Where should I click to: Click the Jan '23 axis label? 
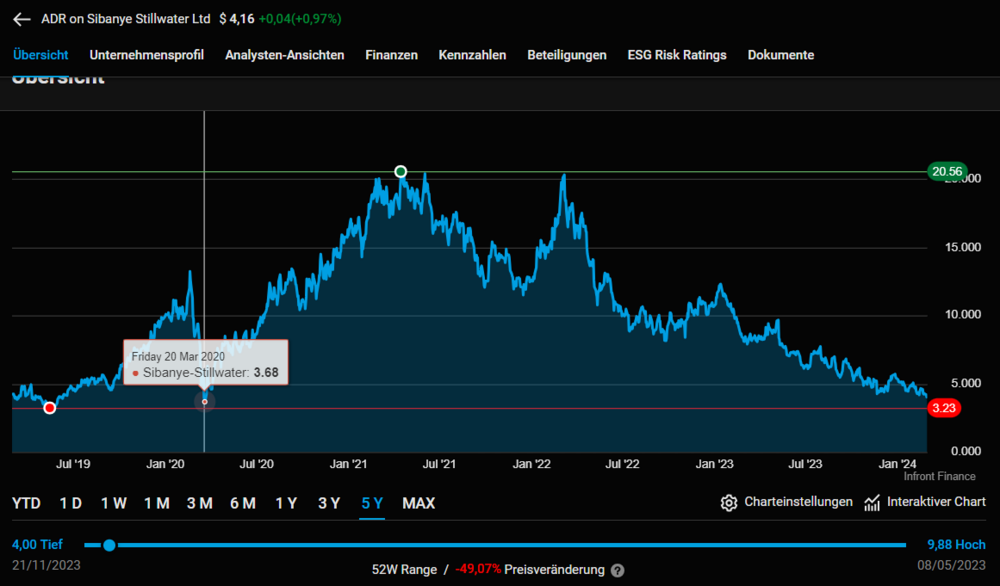tap(714, 464)
